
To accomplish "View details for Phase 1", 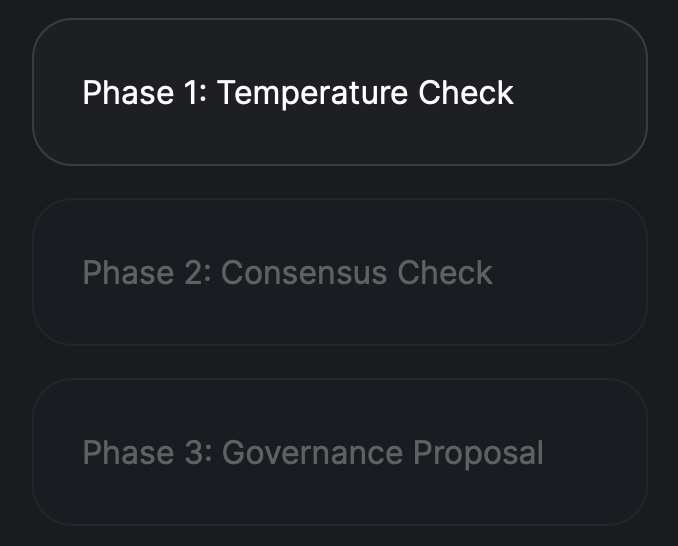I will coord(340,92).
